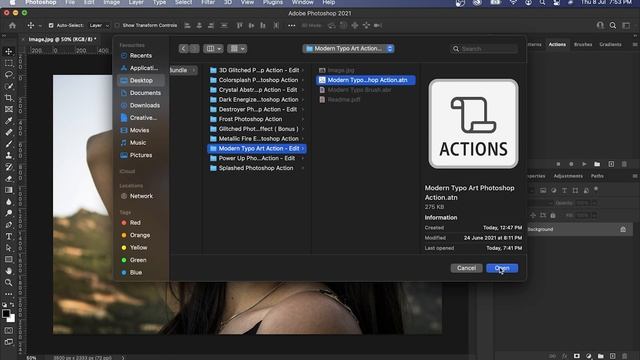Click the three dots in options bar
This screenshot has width=640, height=360.
click(x=291, y=25)
